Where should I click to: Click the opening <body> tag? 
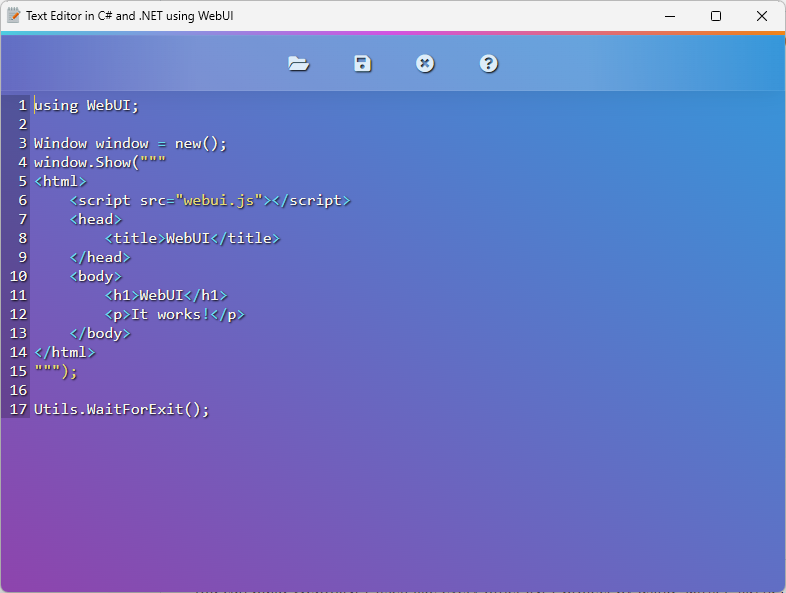pos(95,277)
